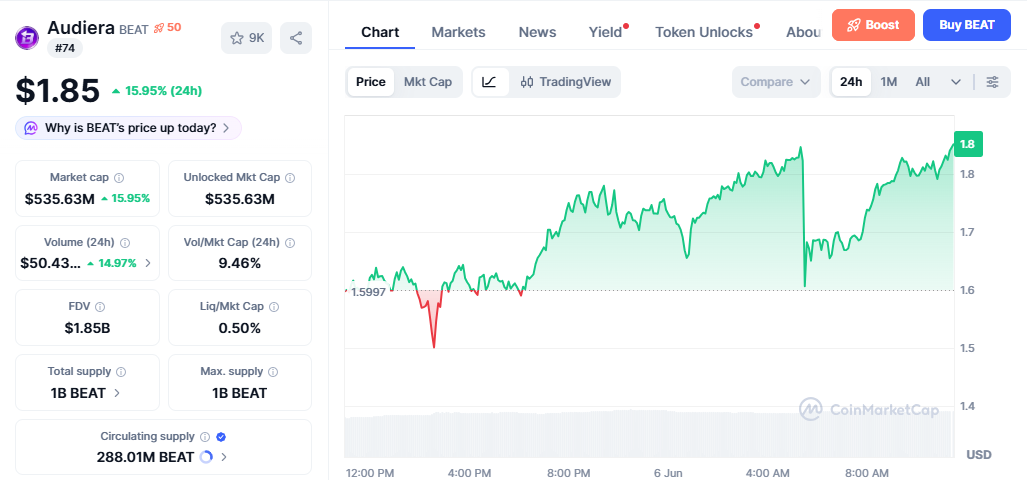This screenshot has width=1027, height=480.
Task: Click the Audiera purple coin logo
Action: (27, 37)
